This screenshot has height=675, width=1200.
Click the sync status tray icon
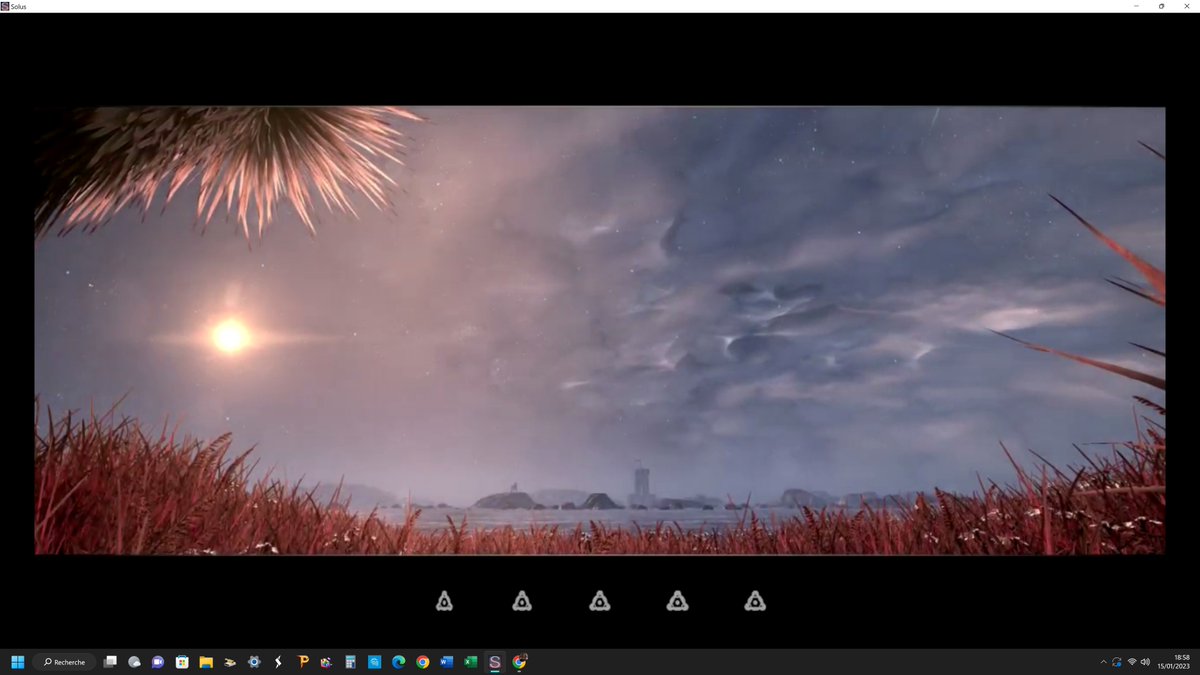[1117, 662]
